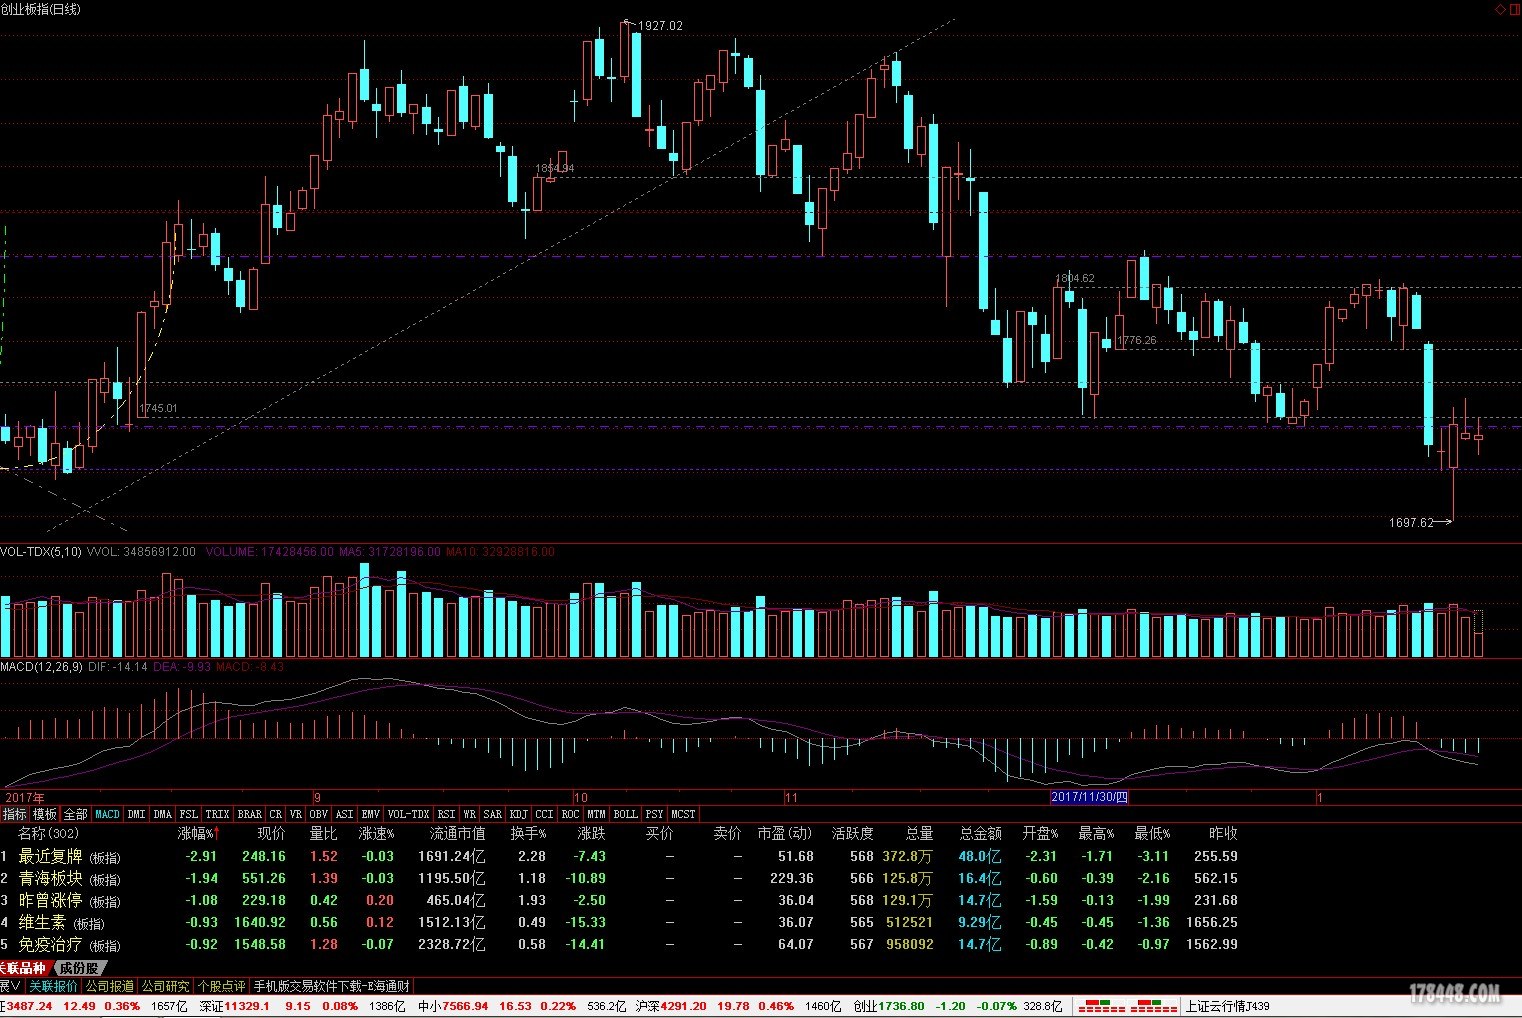Sort by the 涨幅% column header
The height and width of the screenshot is (1018, 1522).
click(x=199, y=833)
